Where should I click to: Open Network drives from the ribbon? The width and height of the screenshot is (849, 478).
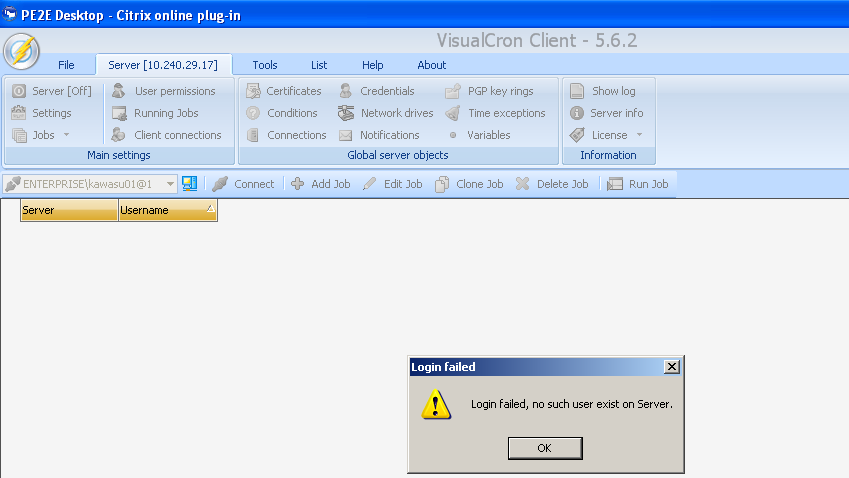[x=345, y=113]
